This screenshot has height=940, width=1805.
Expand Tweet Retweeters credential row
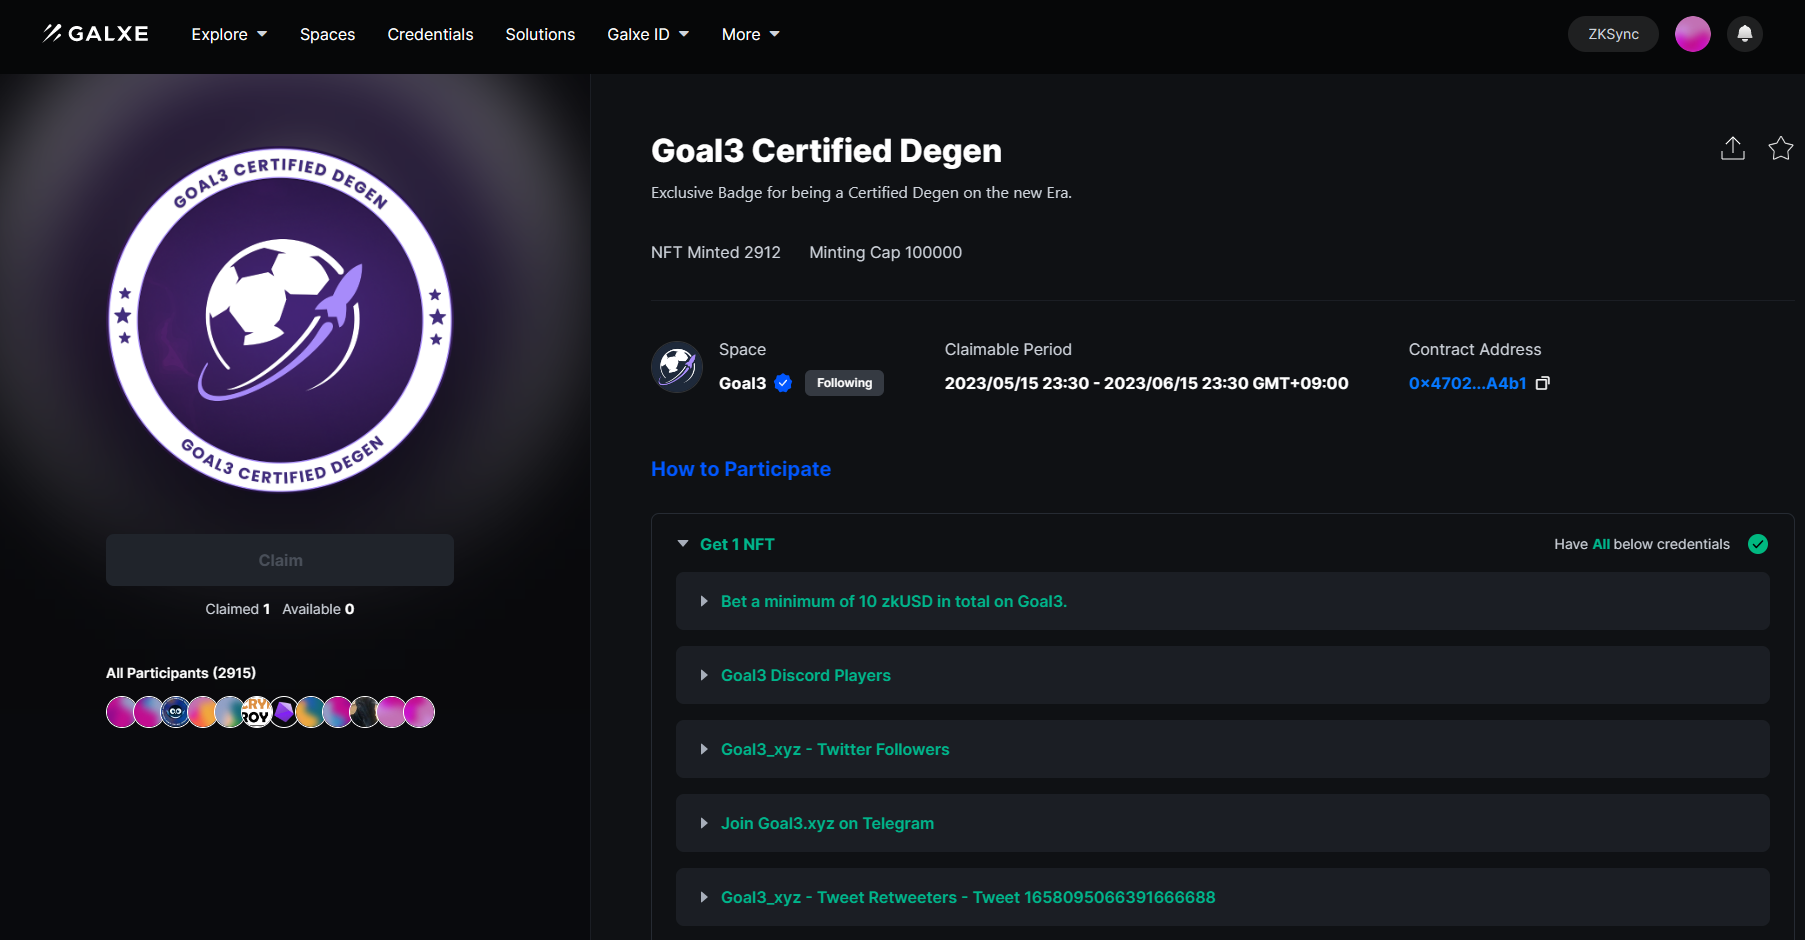pyautogui.click(x=1222, y=897)
